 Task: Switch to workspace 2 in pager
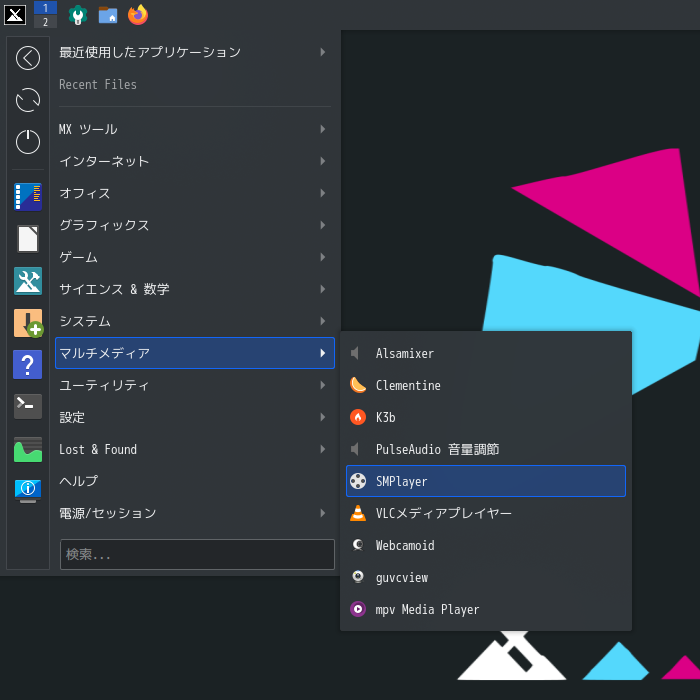[x=45, y=21]
